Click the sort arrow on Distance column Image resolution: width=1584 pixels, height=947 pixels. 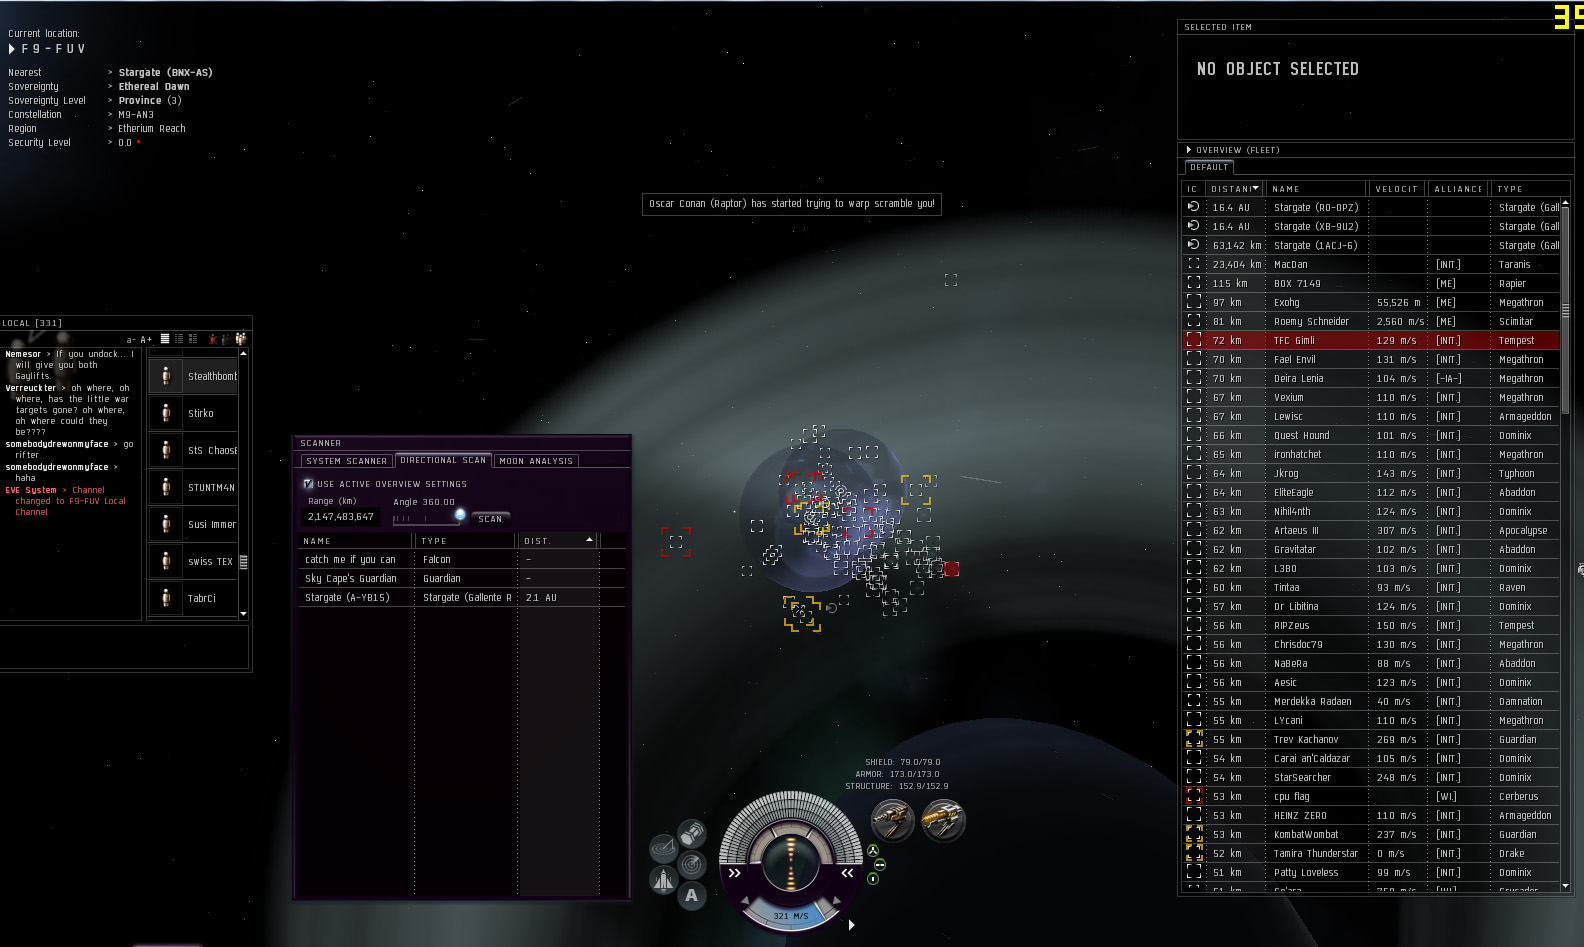[x=1256, y=188]
